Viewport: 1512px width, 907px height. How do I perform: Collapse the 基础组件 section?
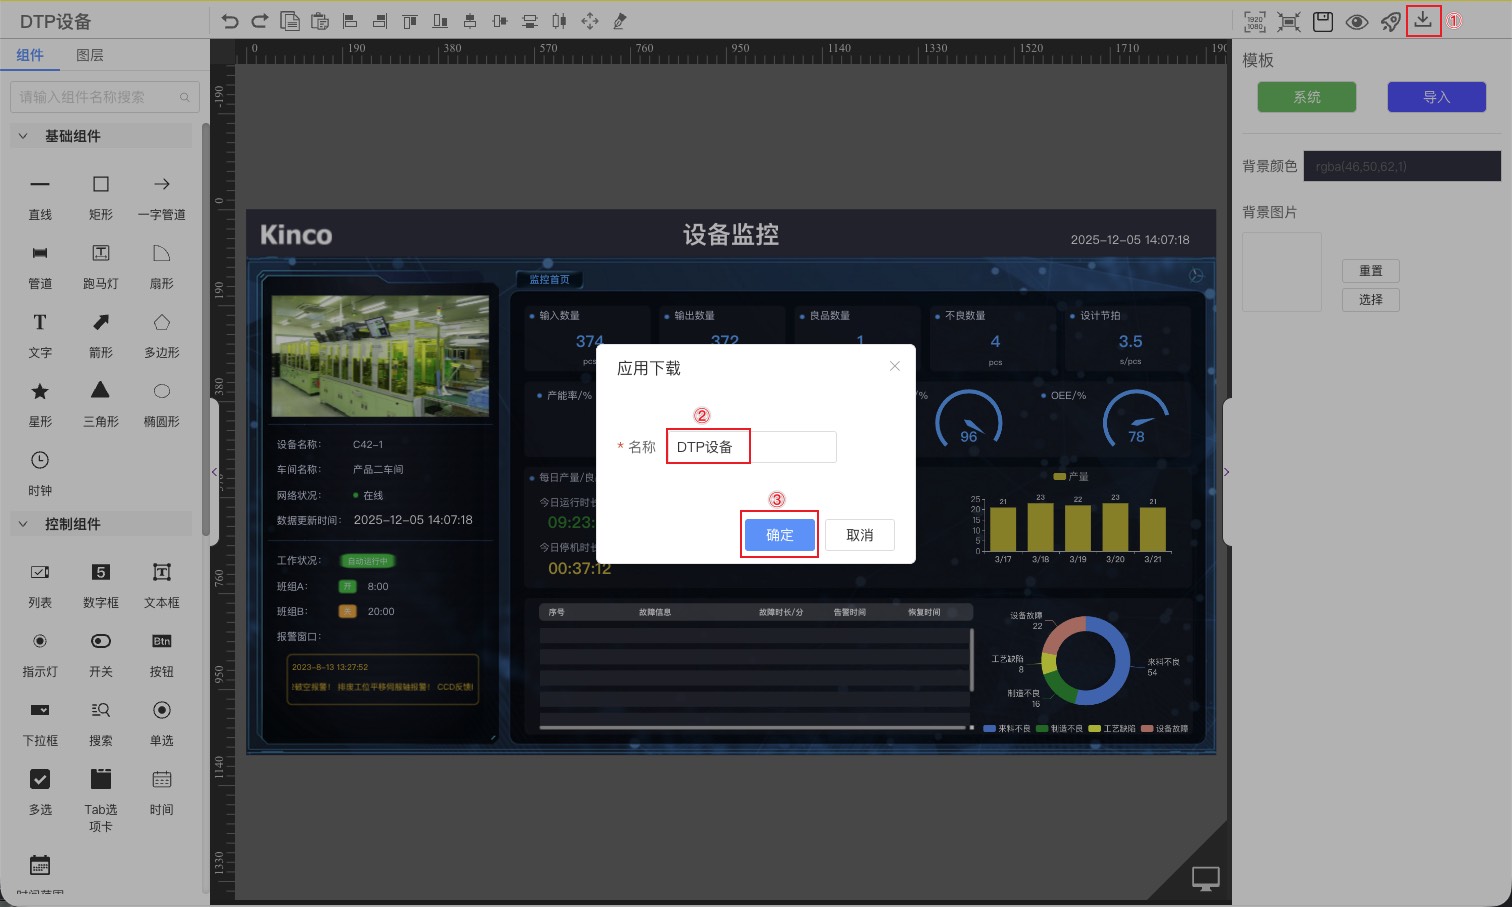click(24, 136)
